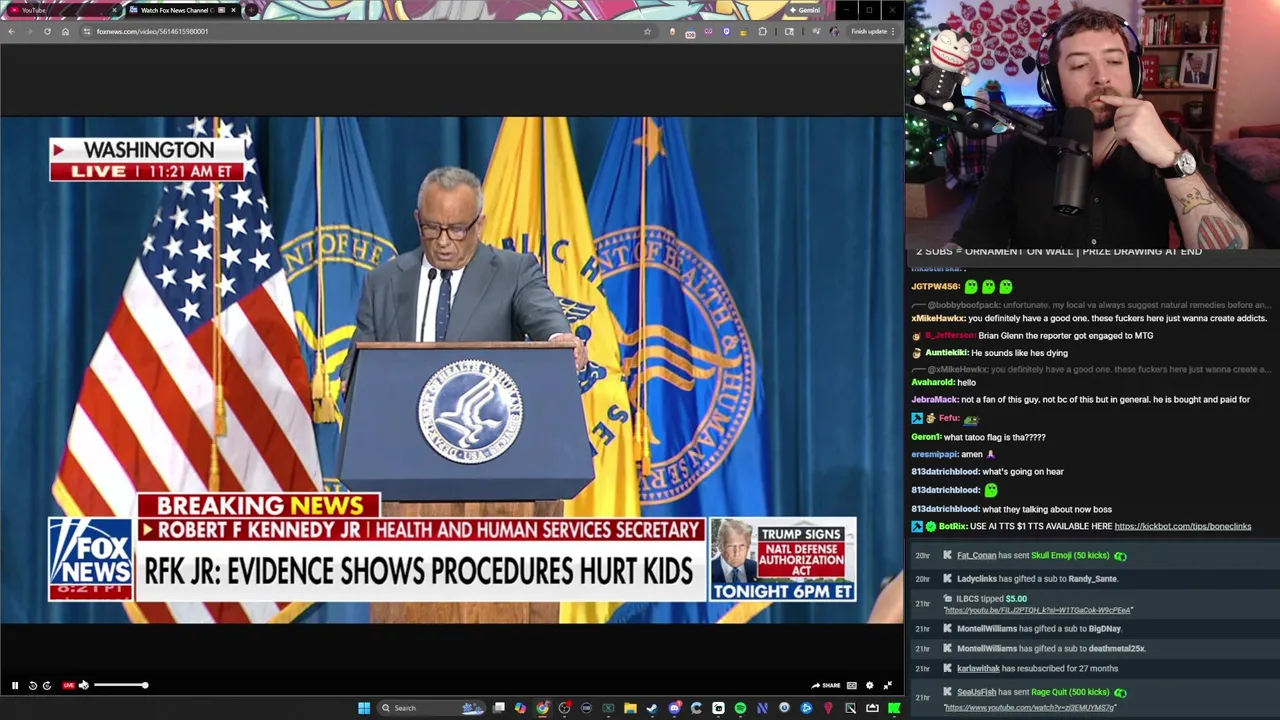Pause the Fox News video

click(15, 685)
